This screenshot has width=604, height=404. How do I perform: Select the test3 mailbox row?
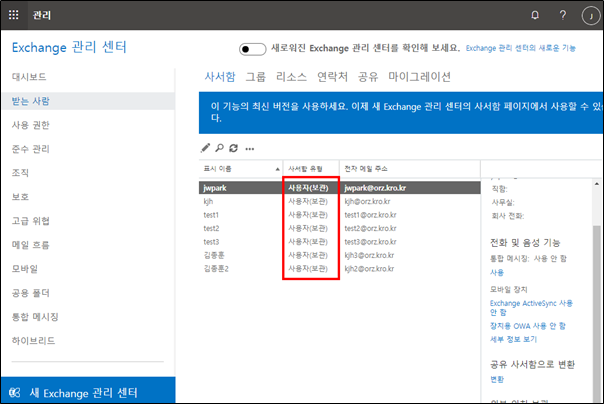pos(339,242)
